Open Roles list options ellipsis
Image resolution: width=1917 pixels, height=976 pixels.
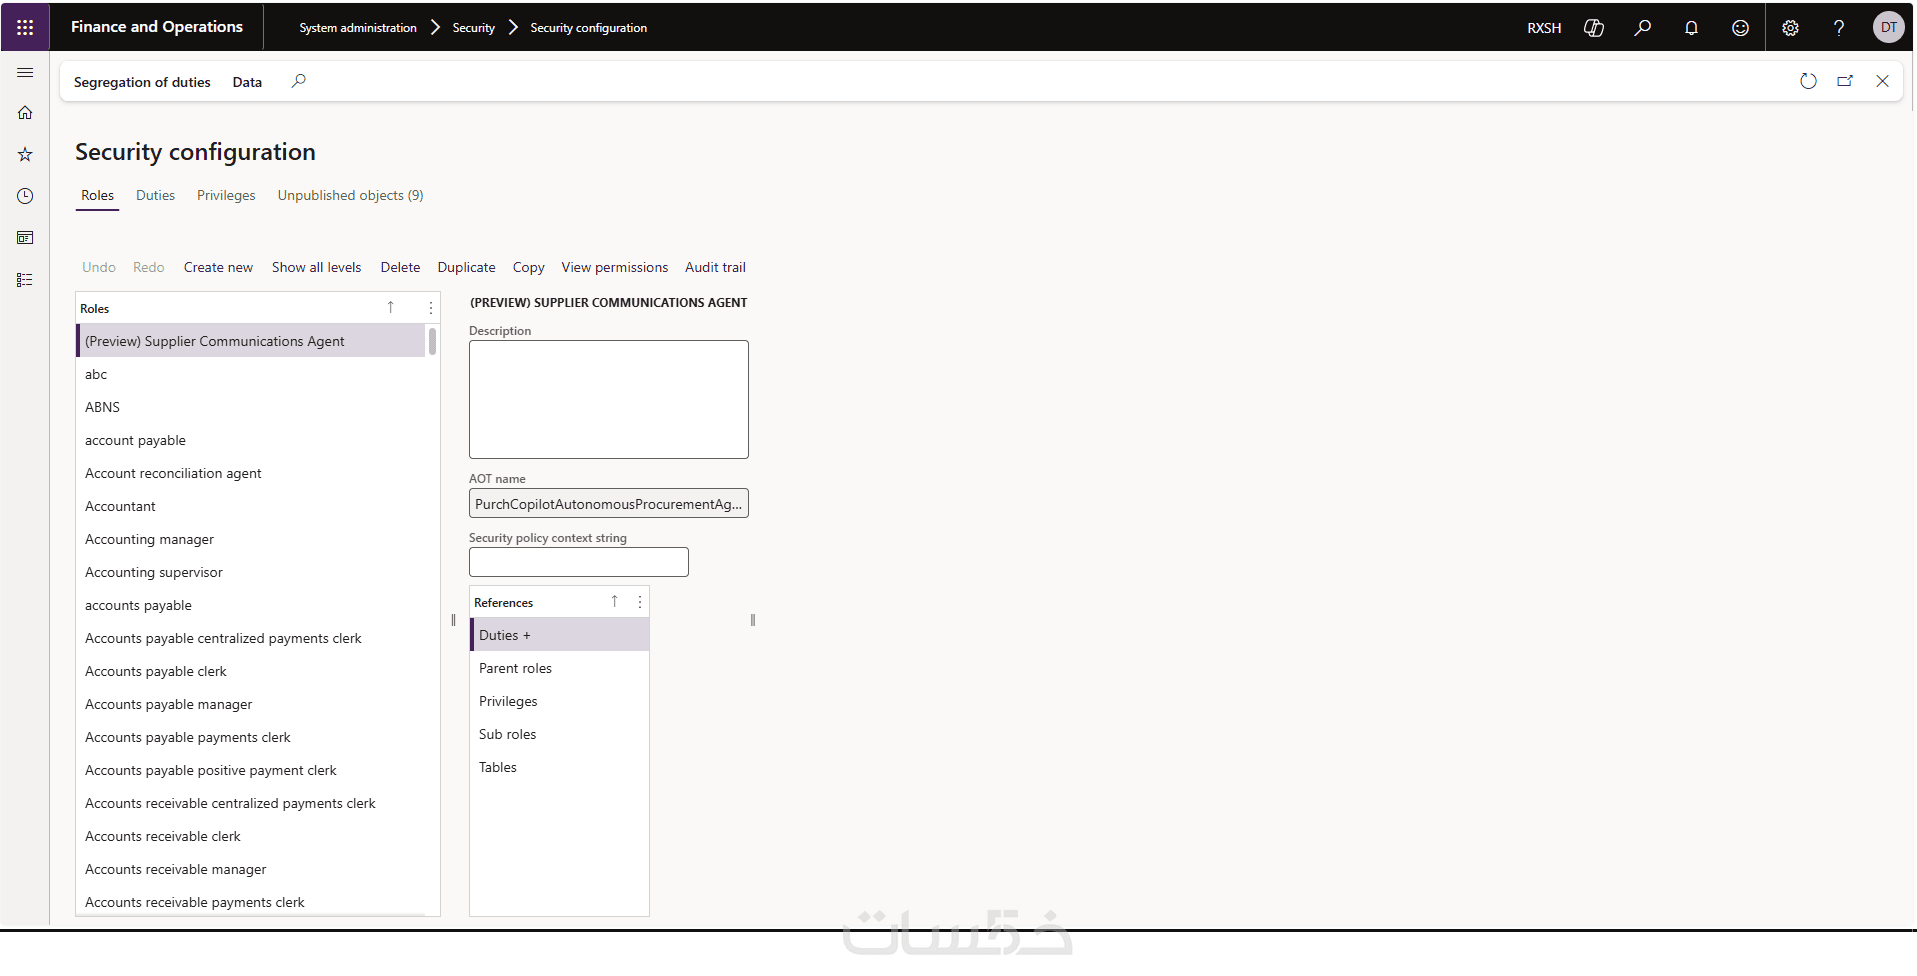pyautogui.click(x=431, y=308)
